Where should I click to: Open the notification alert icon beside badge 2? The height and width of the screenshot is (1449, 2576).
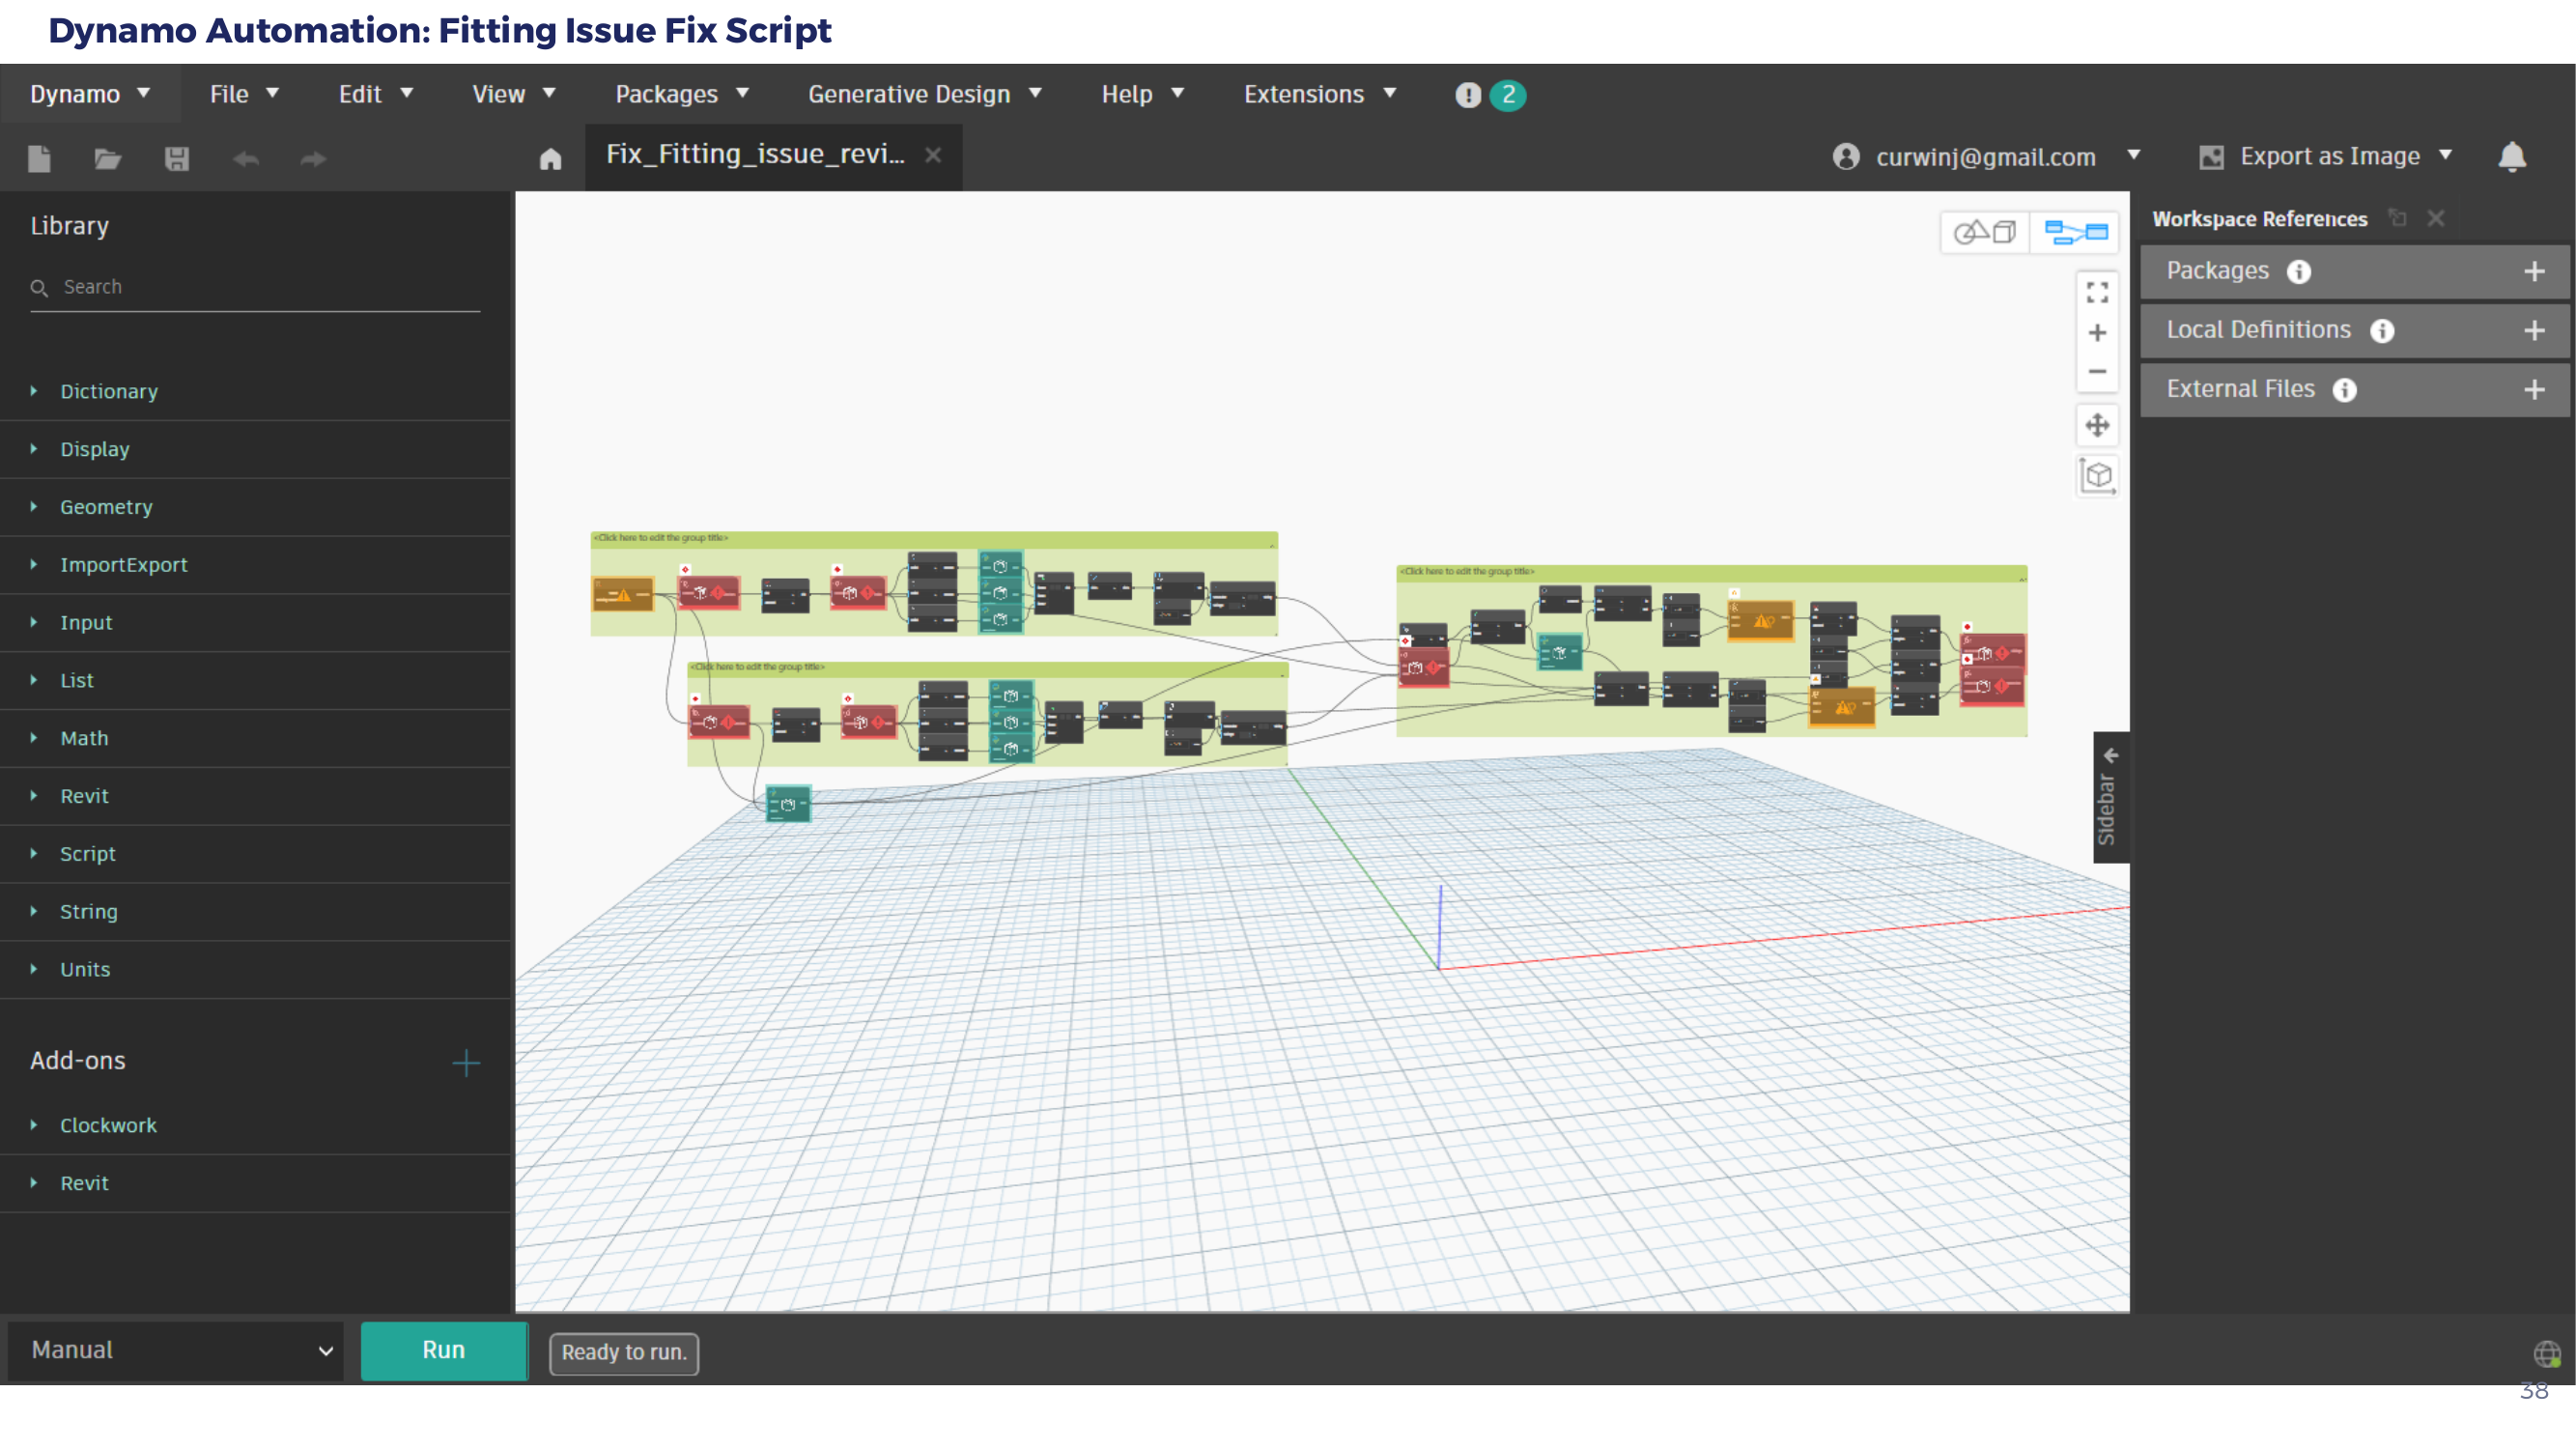pyautogui.click(x=1468, y=95)
